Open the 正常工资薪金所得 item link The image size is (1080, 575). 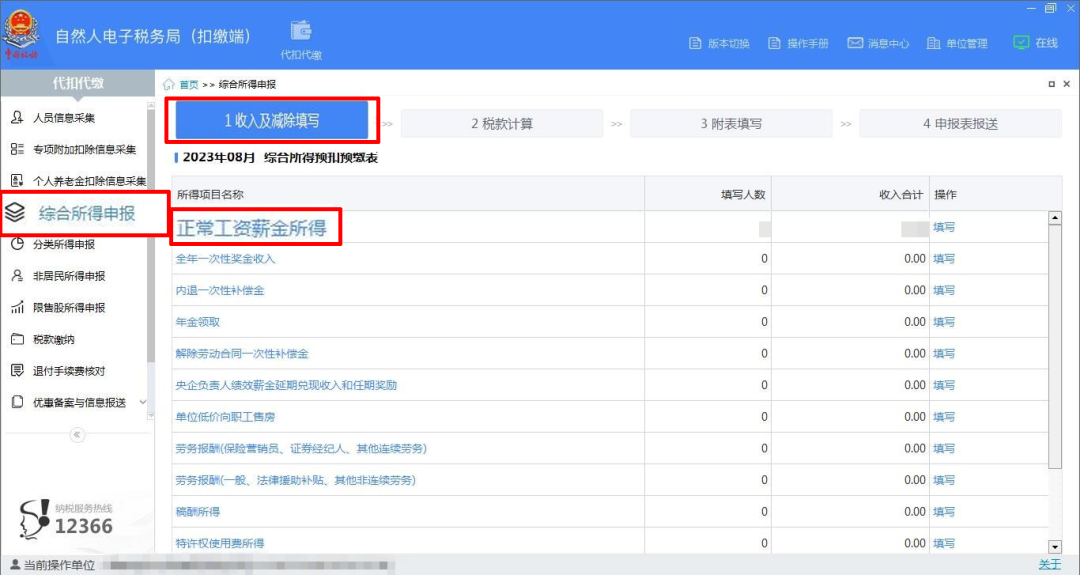point(251,228)
